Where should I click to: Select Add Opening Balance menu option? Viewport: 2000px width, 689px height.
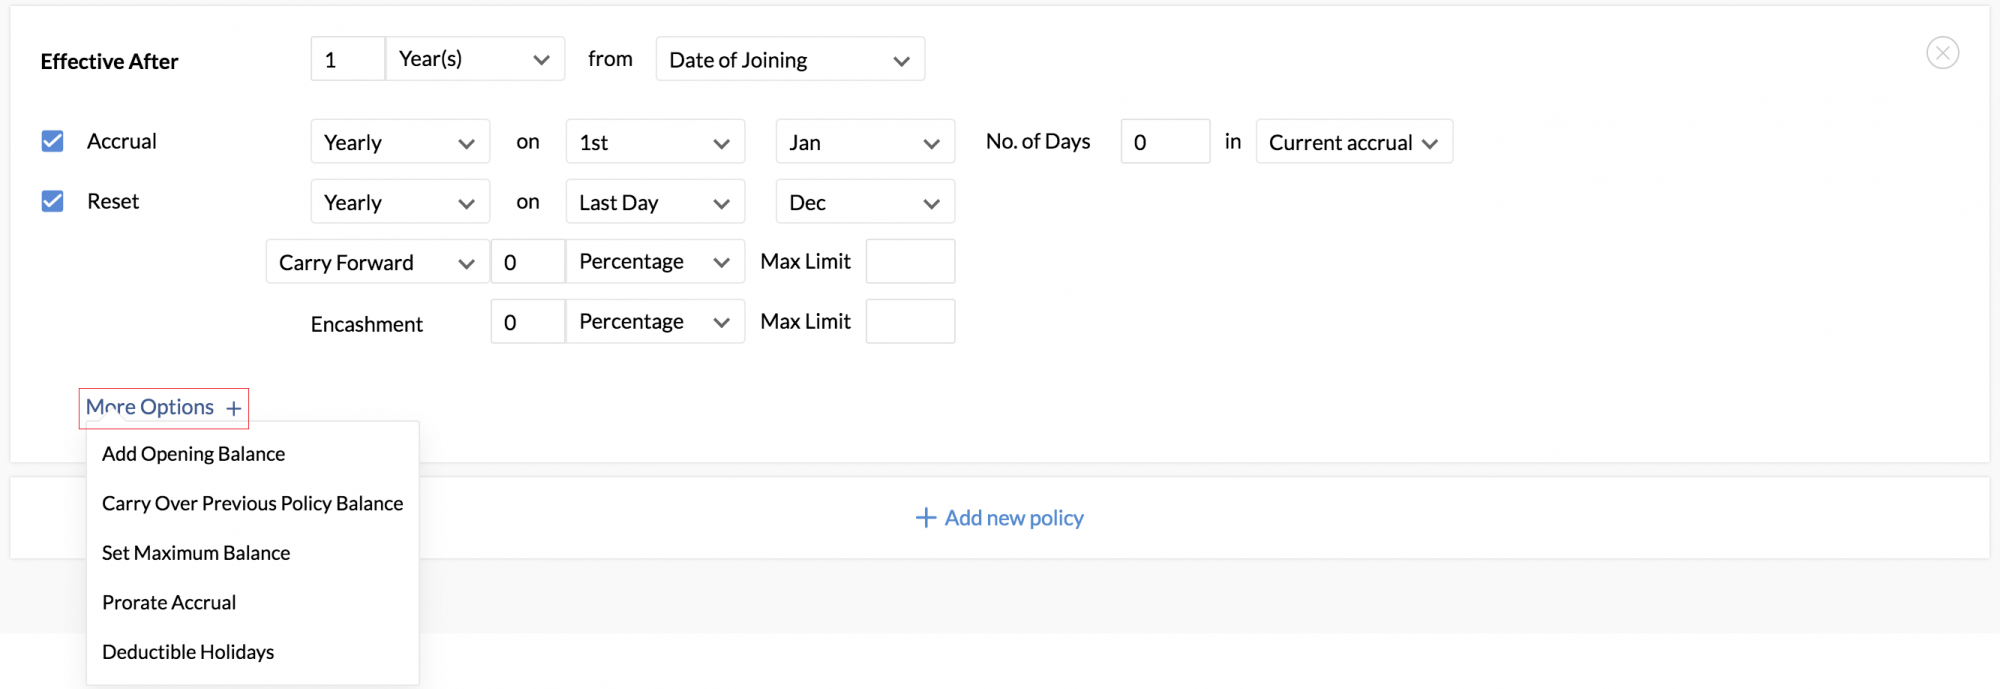point(194,454)
